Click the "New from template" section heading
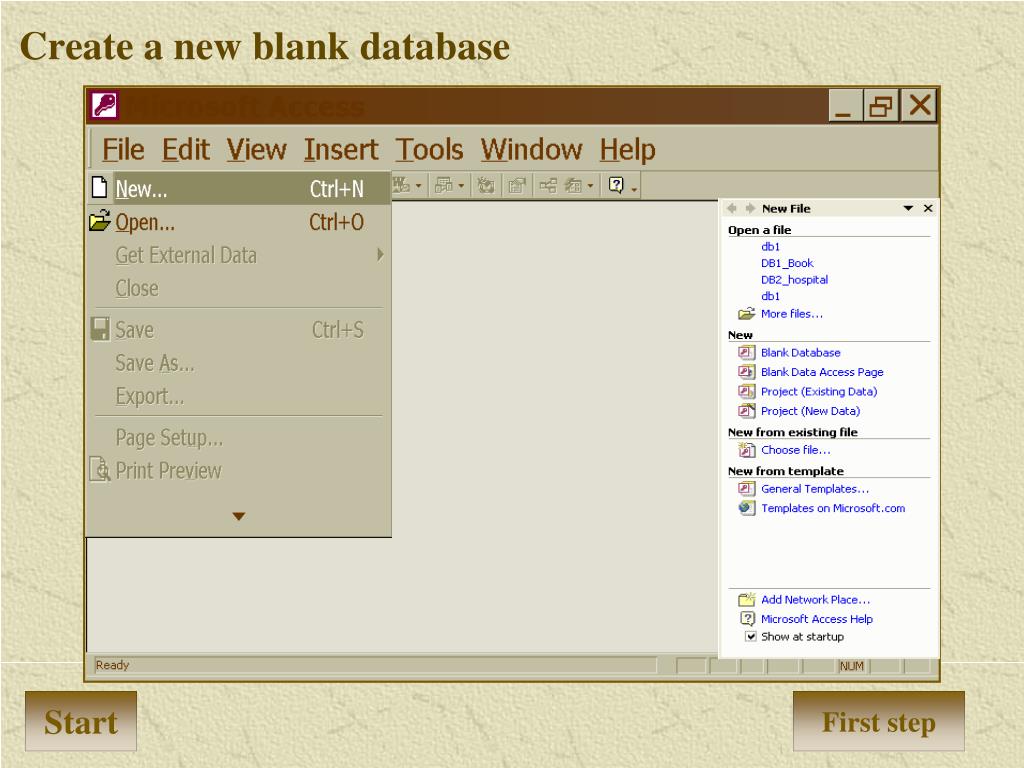 click(786, 471)
